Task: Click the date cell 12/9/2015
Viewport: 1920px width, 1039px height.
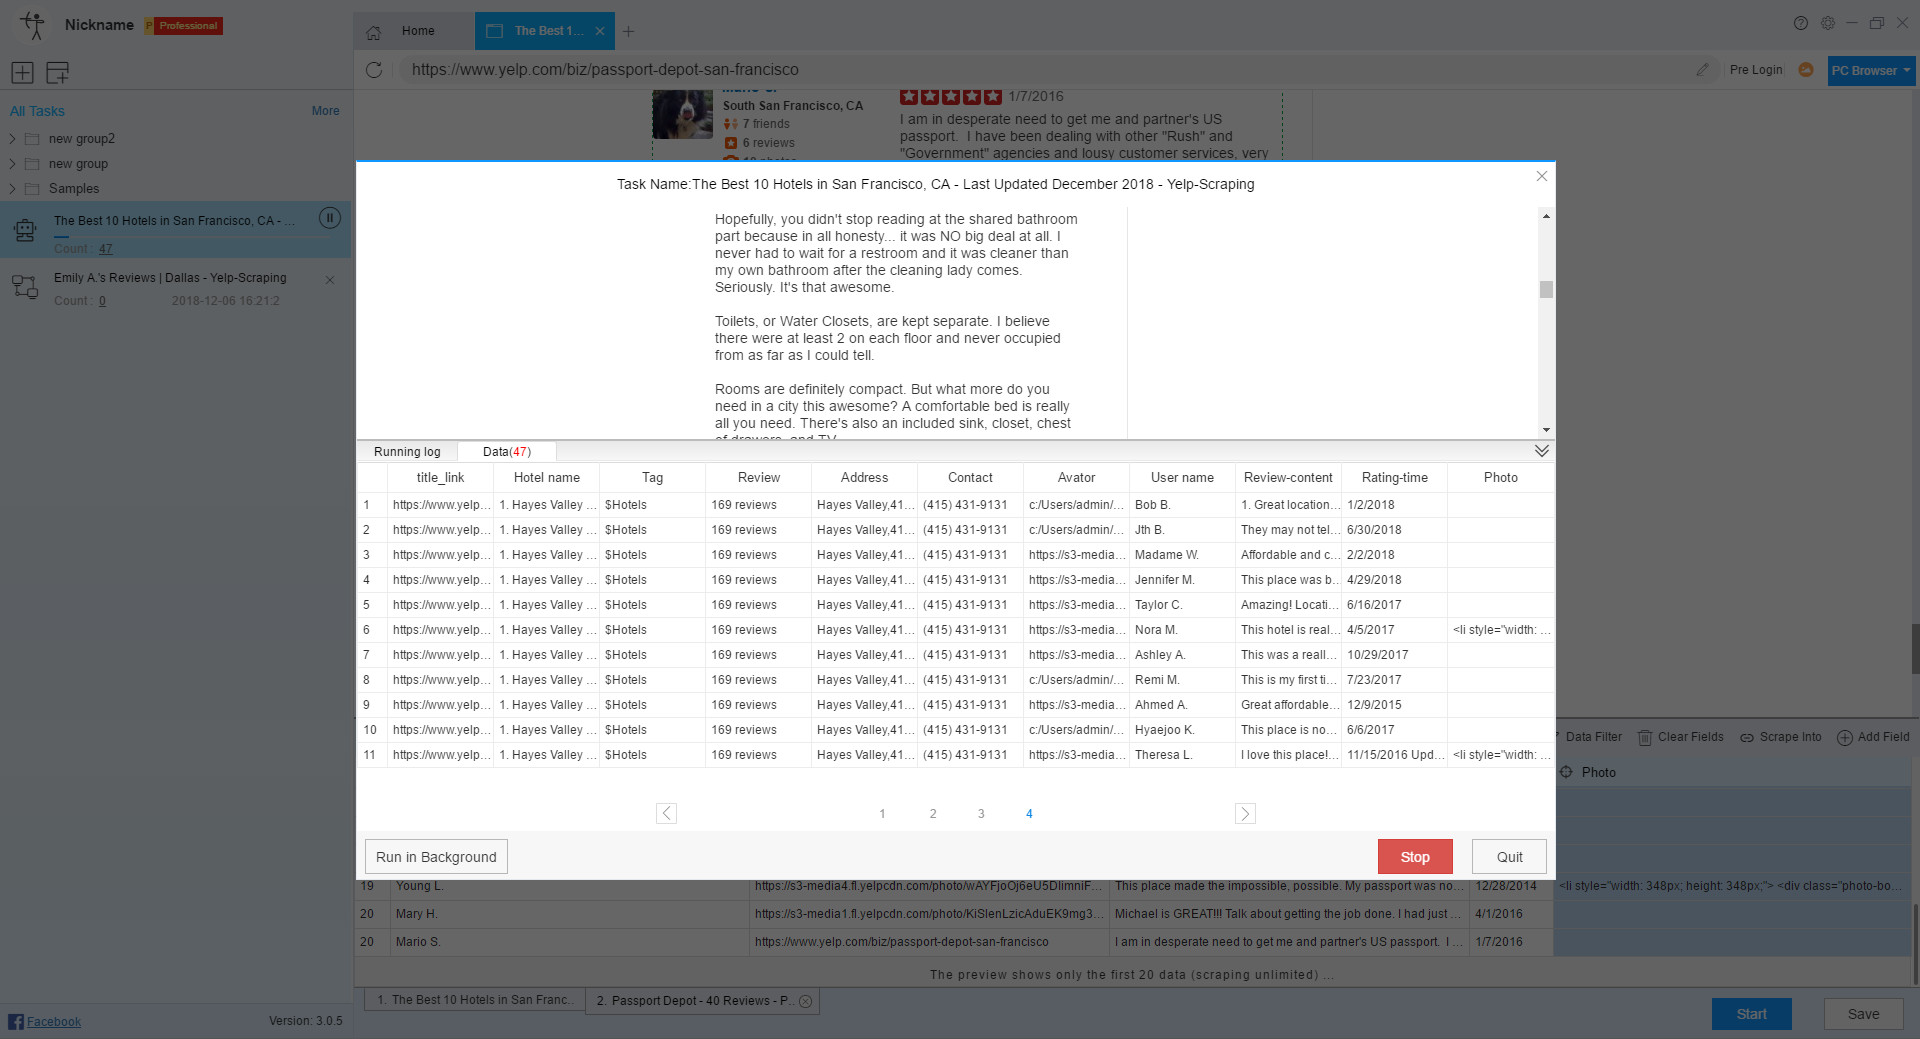Action: pos(1394,705)
